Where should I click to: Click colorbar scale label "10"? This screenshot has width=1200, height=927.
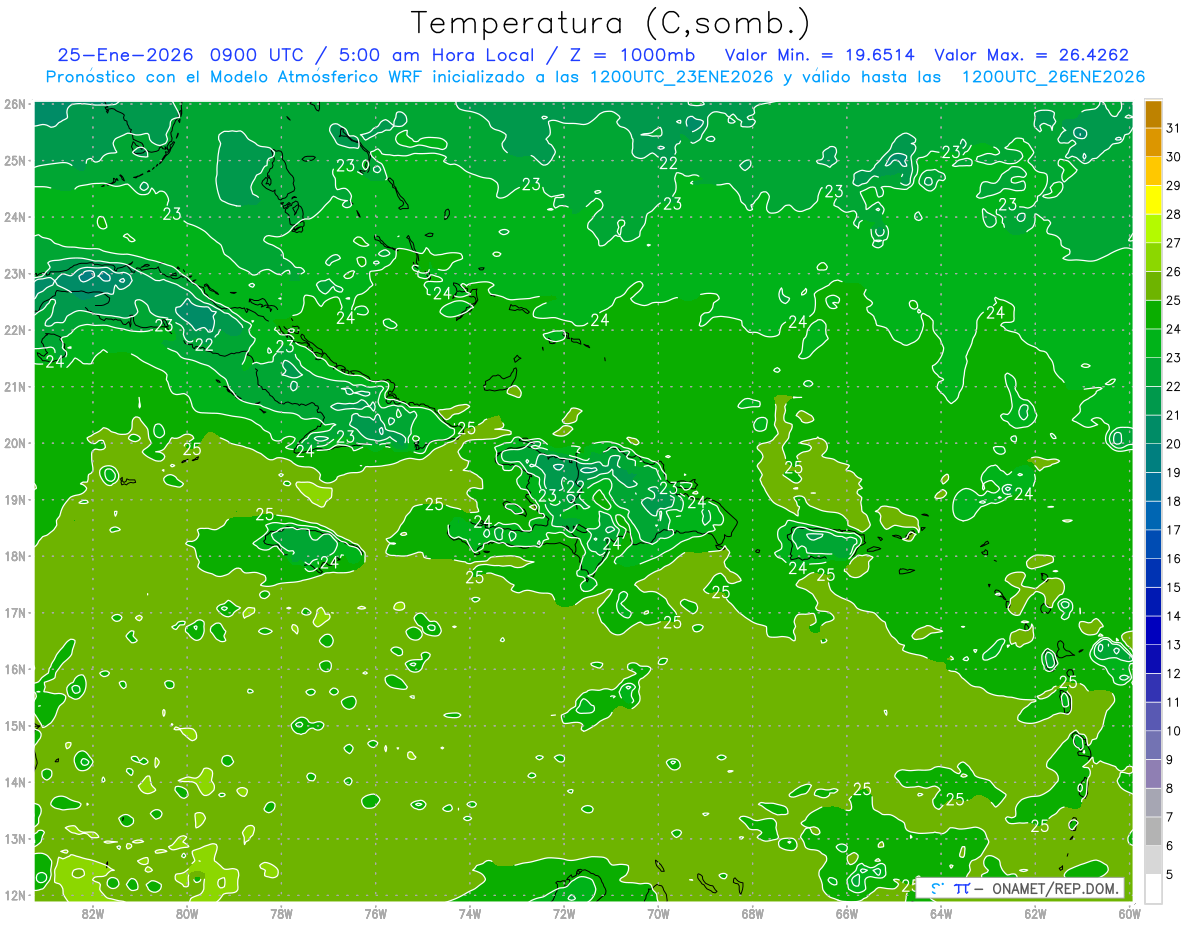click(1173, 731)
